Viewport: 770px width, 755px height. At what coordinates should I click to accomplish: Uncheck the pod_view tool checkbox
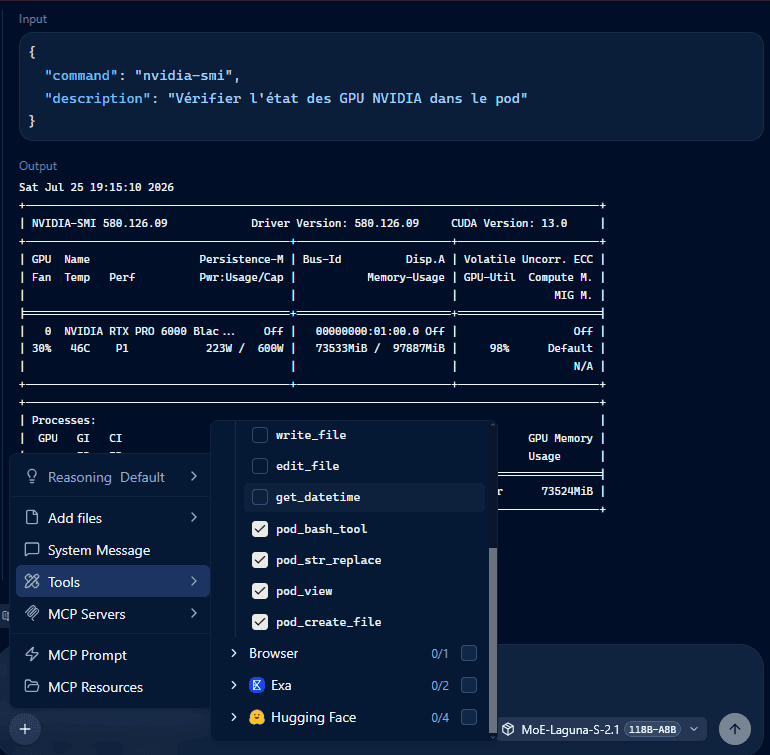pos(260,591)
